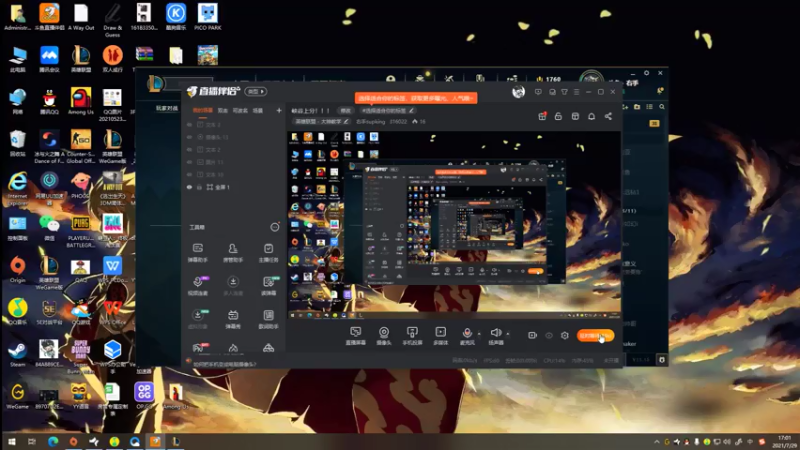
Task: Dismiss the orange tag suggestion tooltip
Action: click(416, 98)
